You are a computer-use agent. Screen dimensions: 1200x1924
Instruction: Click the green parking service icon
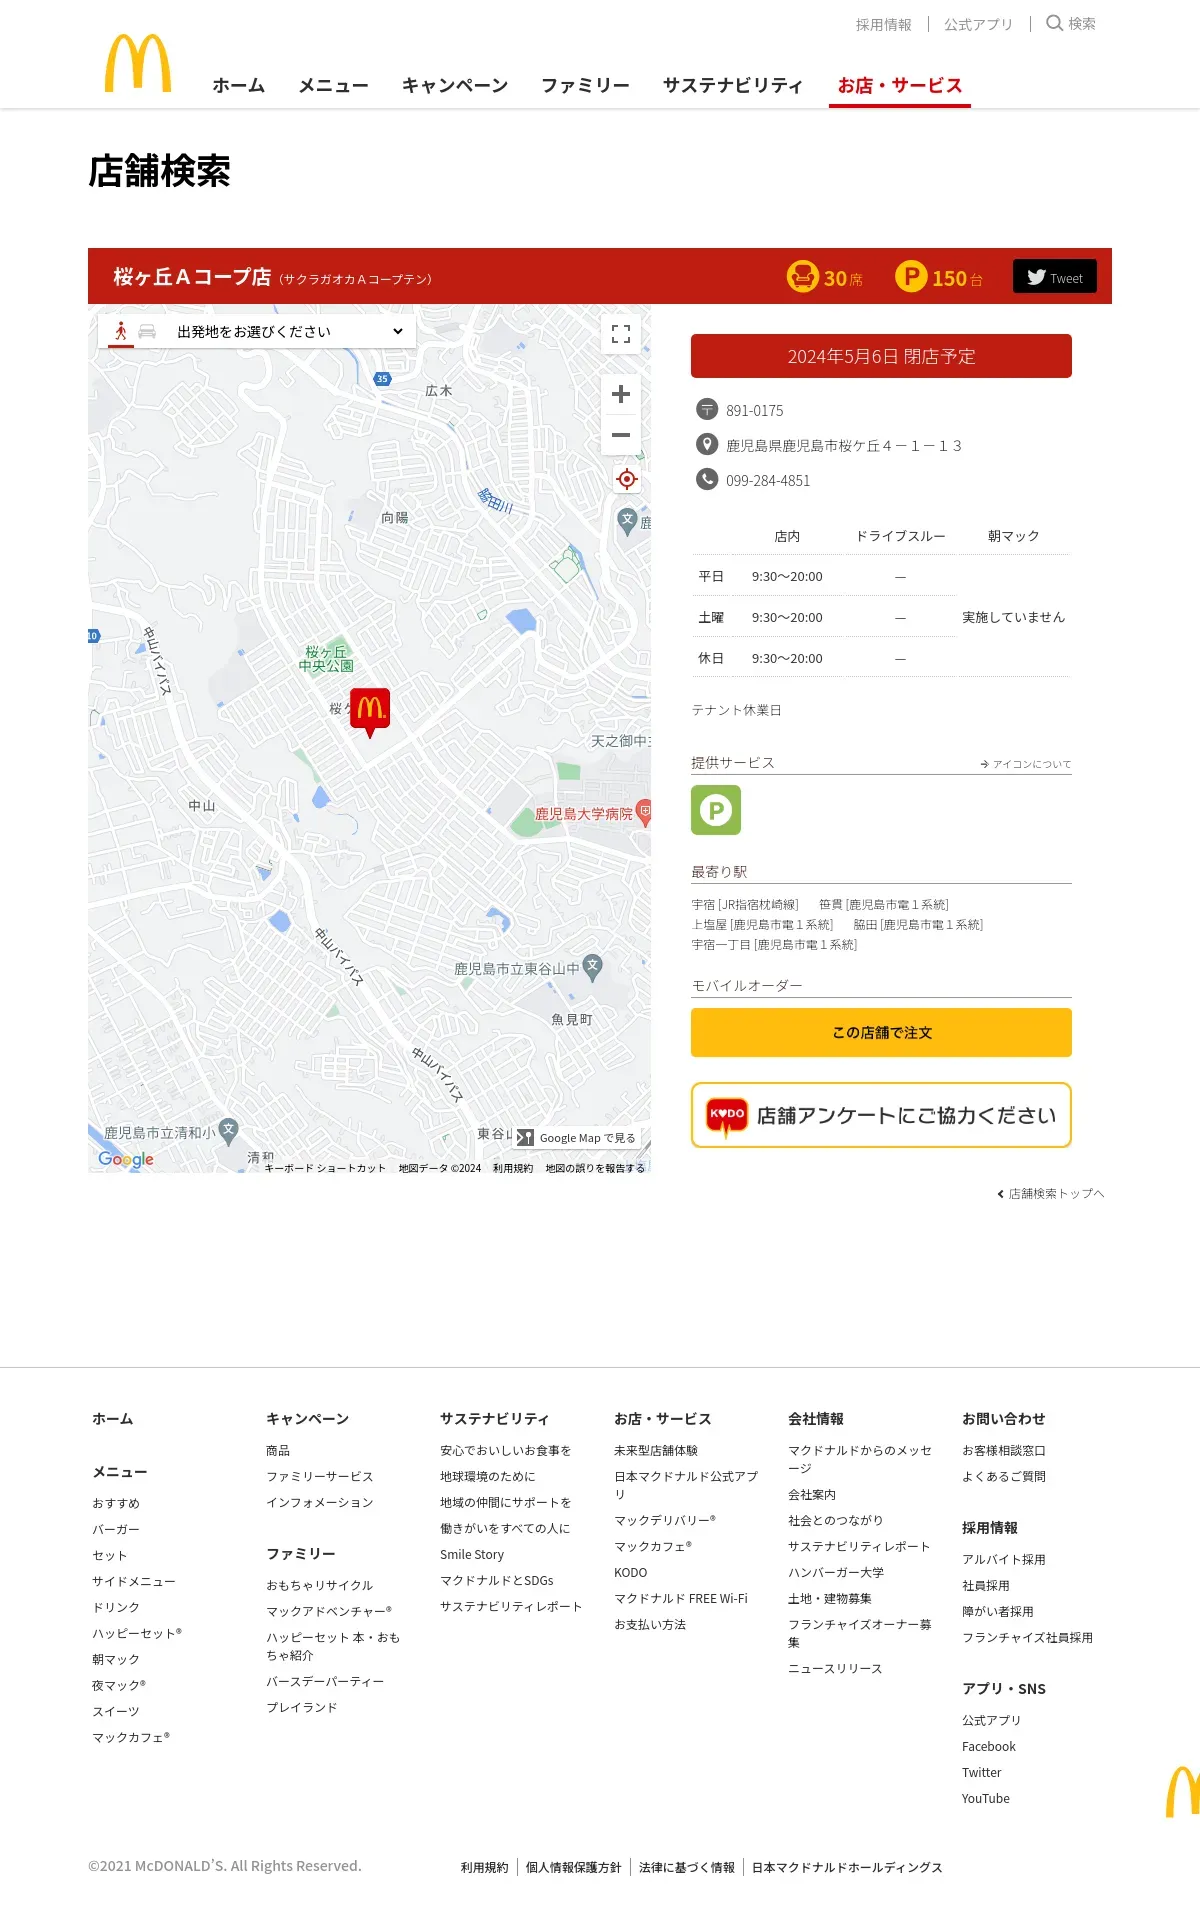[716, 810]
